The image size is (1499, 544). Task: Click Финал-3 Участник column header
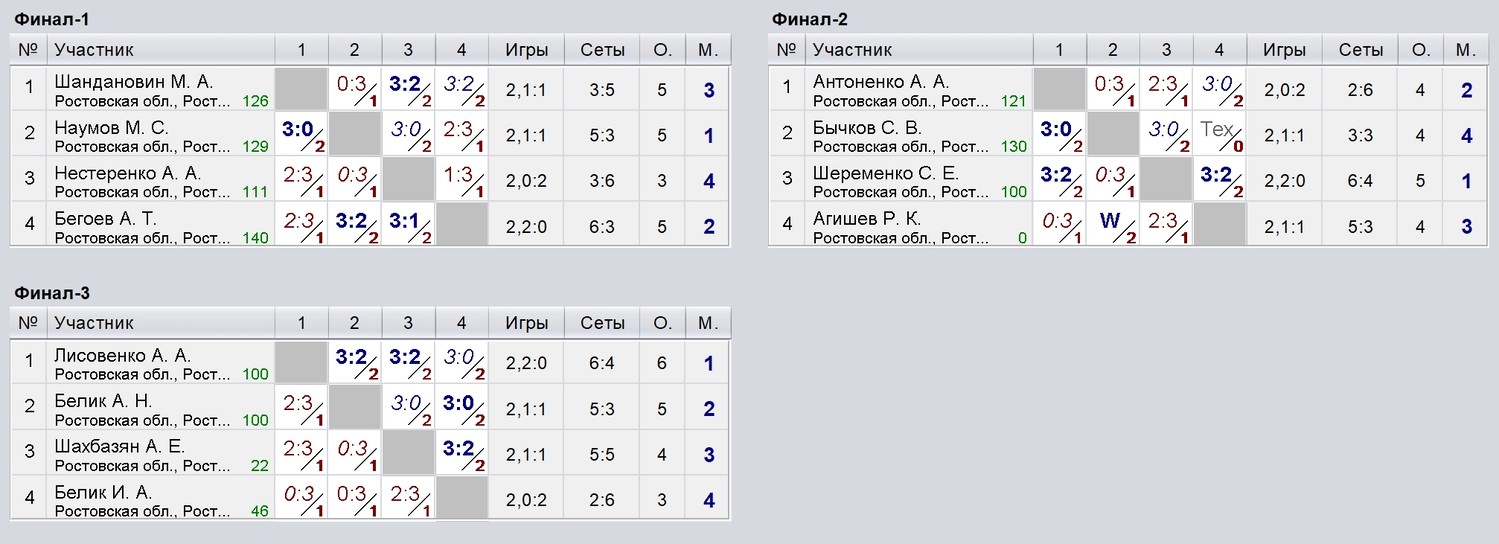pyautogui.click(x=94, y=323)
